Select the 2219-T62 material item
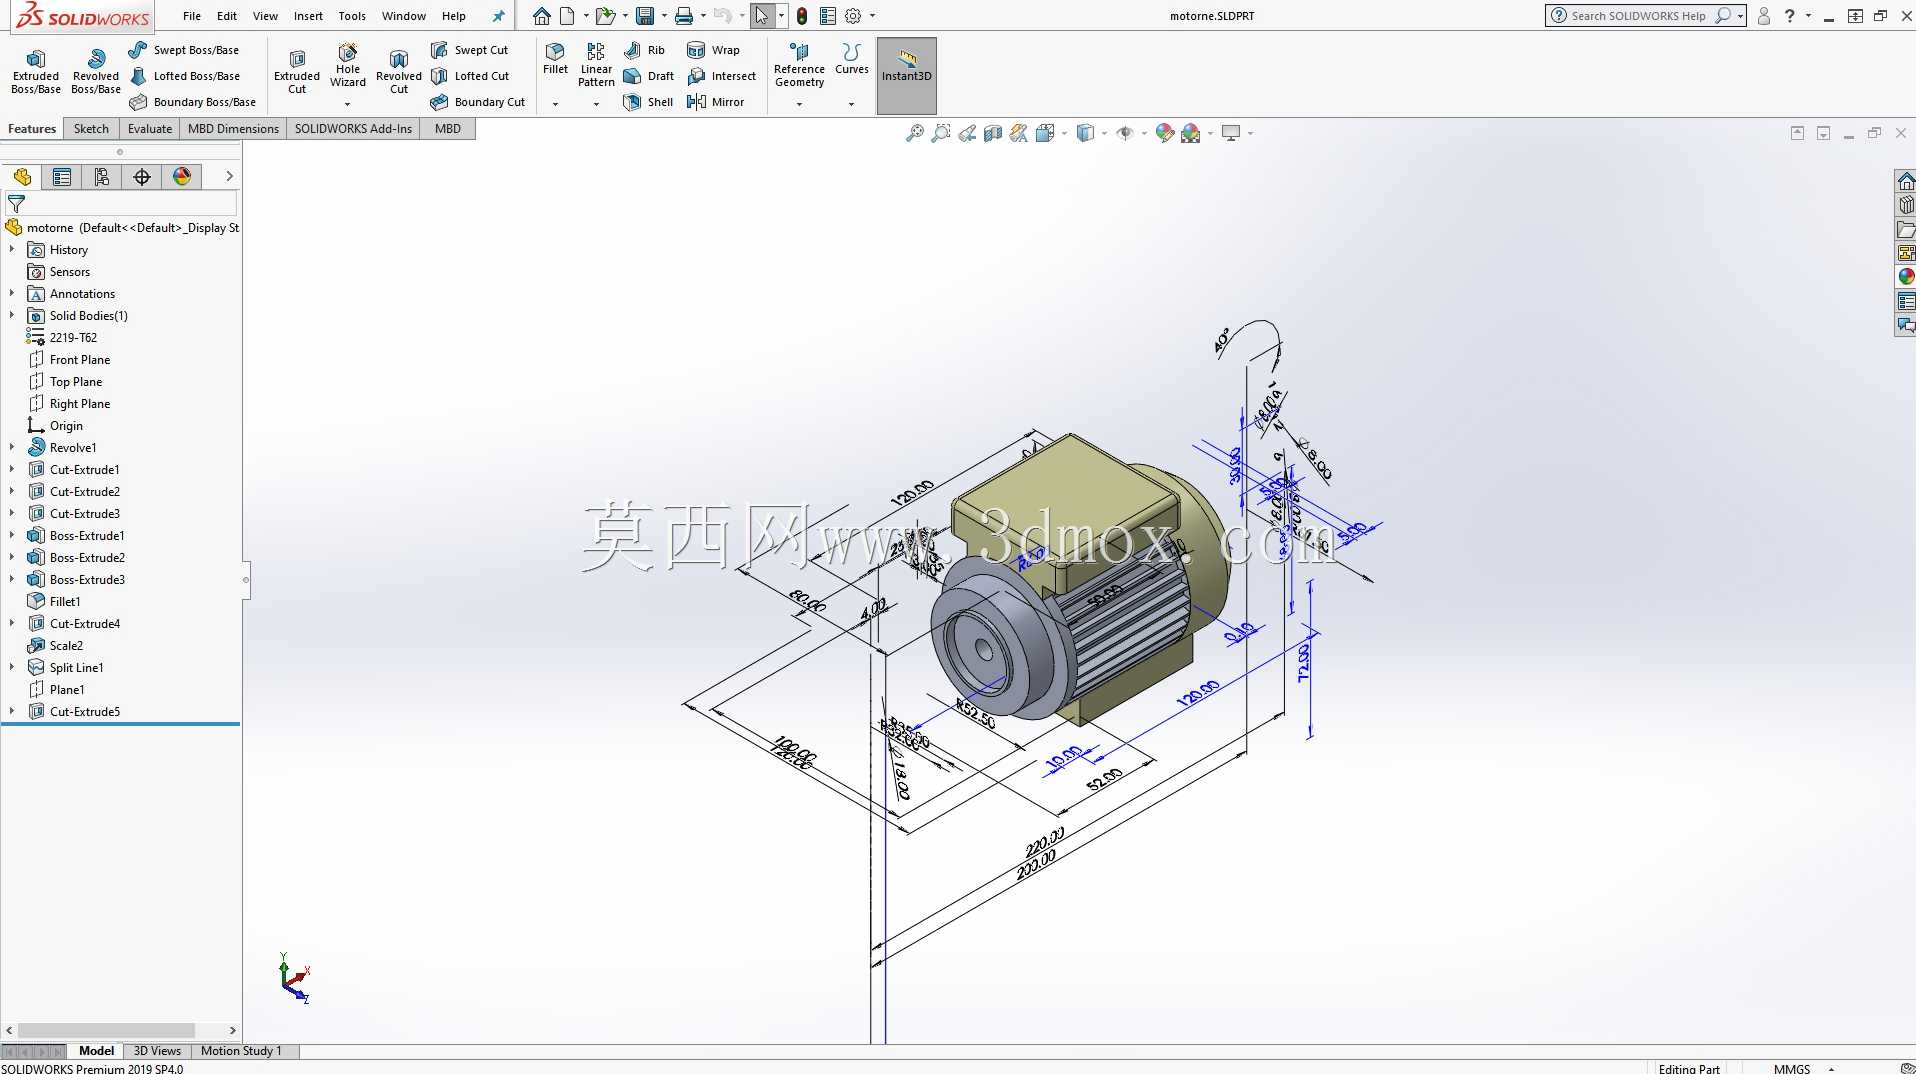The height and width of the screenshot is (1074, 1916). pyautogui.click(x=73, y=338)
